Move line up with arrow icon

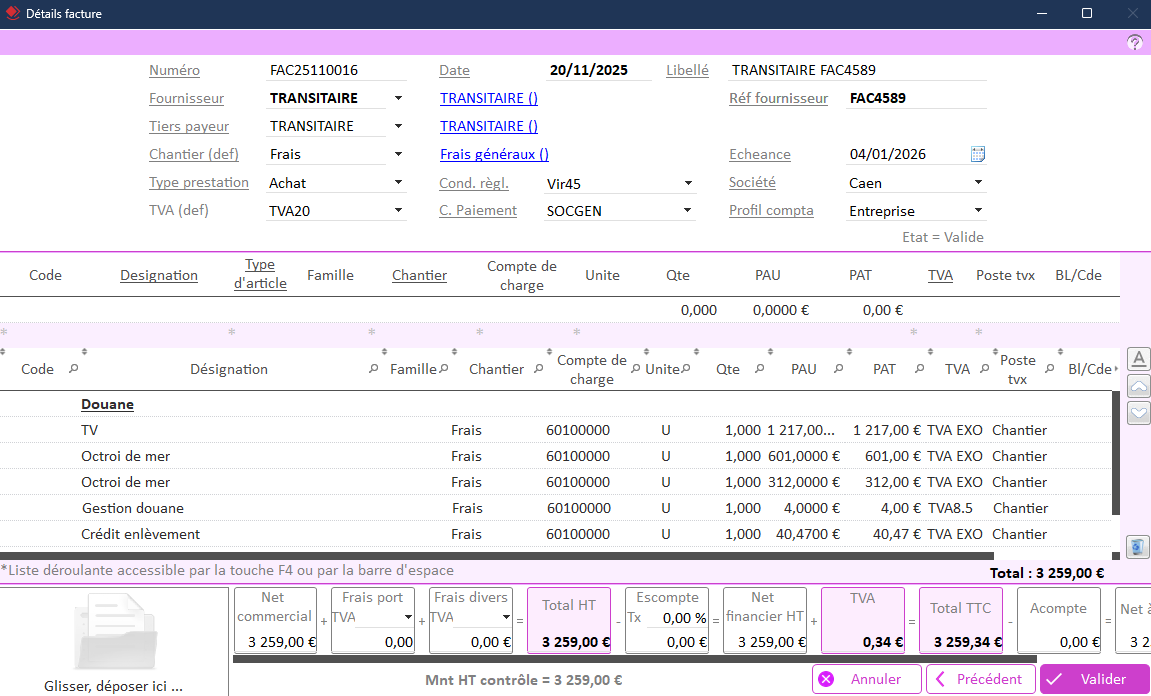[x=1138, y=386]
